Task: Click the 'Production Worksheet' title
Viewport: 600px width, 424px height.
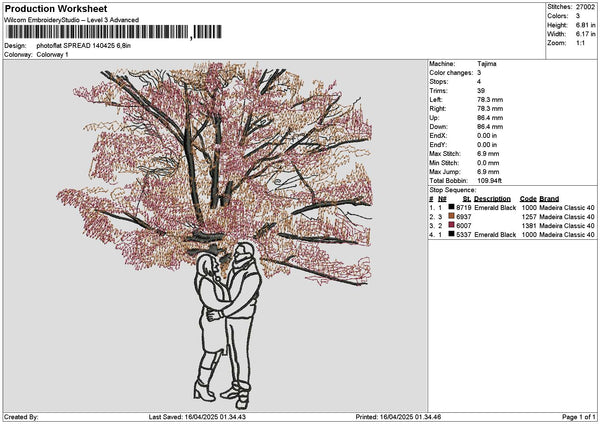Action: point(56,8)
